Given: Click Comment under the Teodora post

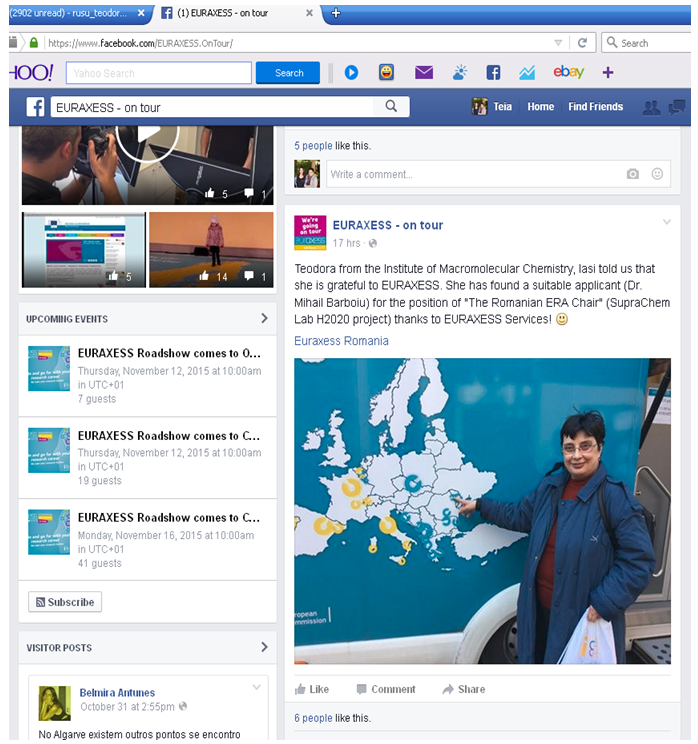Looking at the screenshot, I should [x=386, y=689].
